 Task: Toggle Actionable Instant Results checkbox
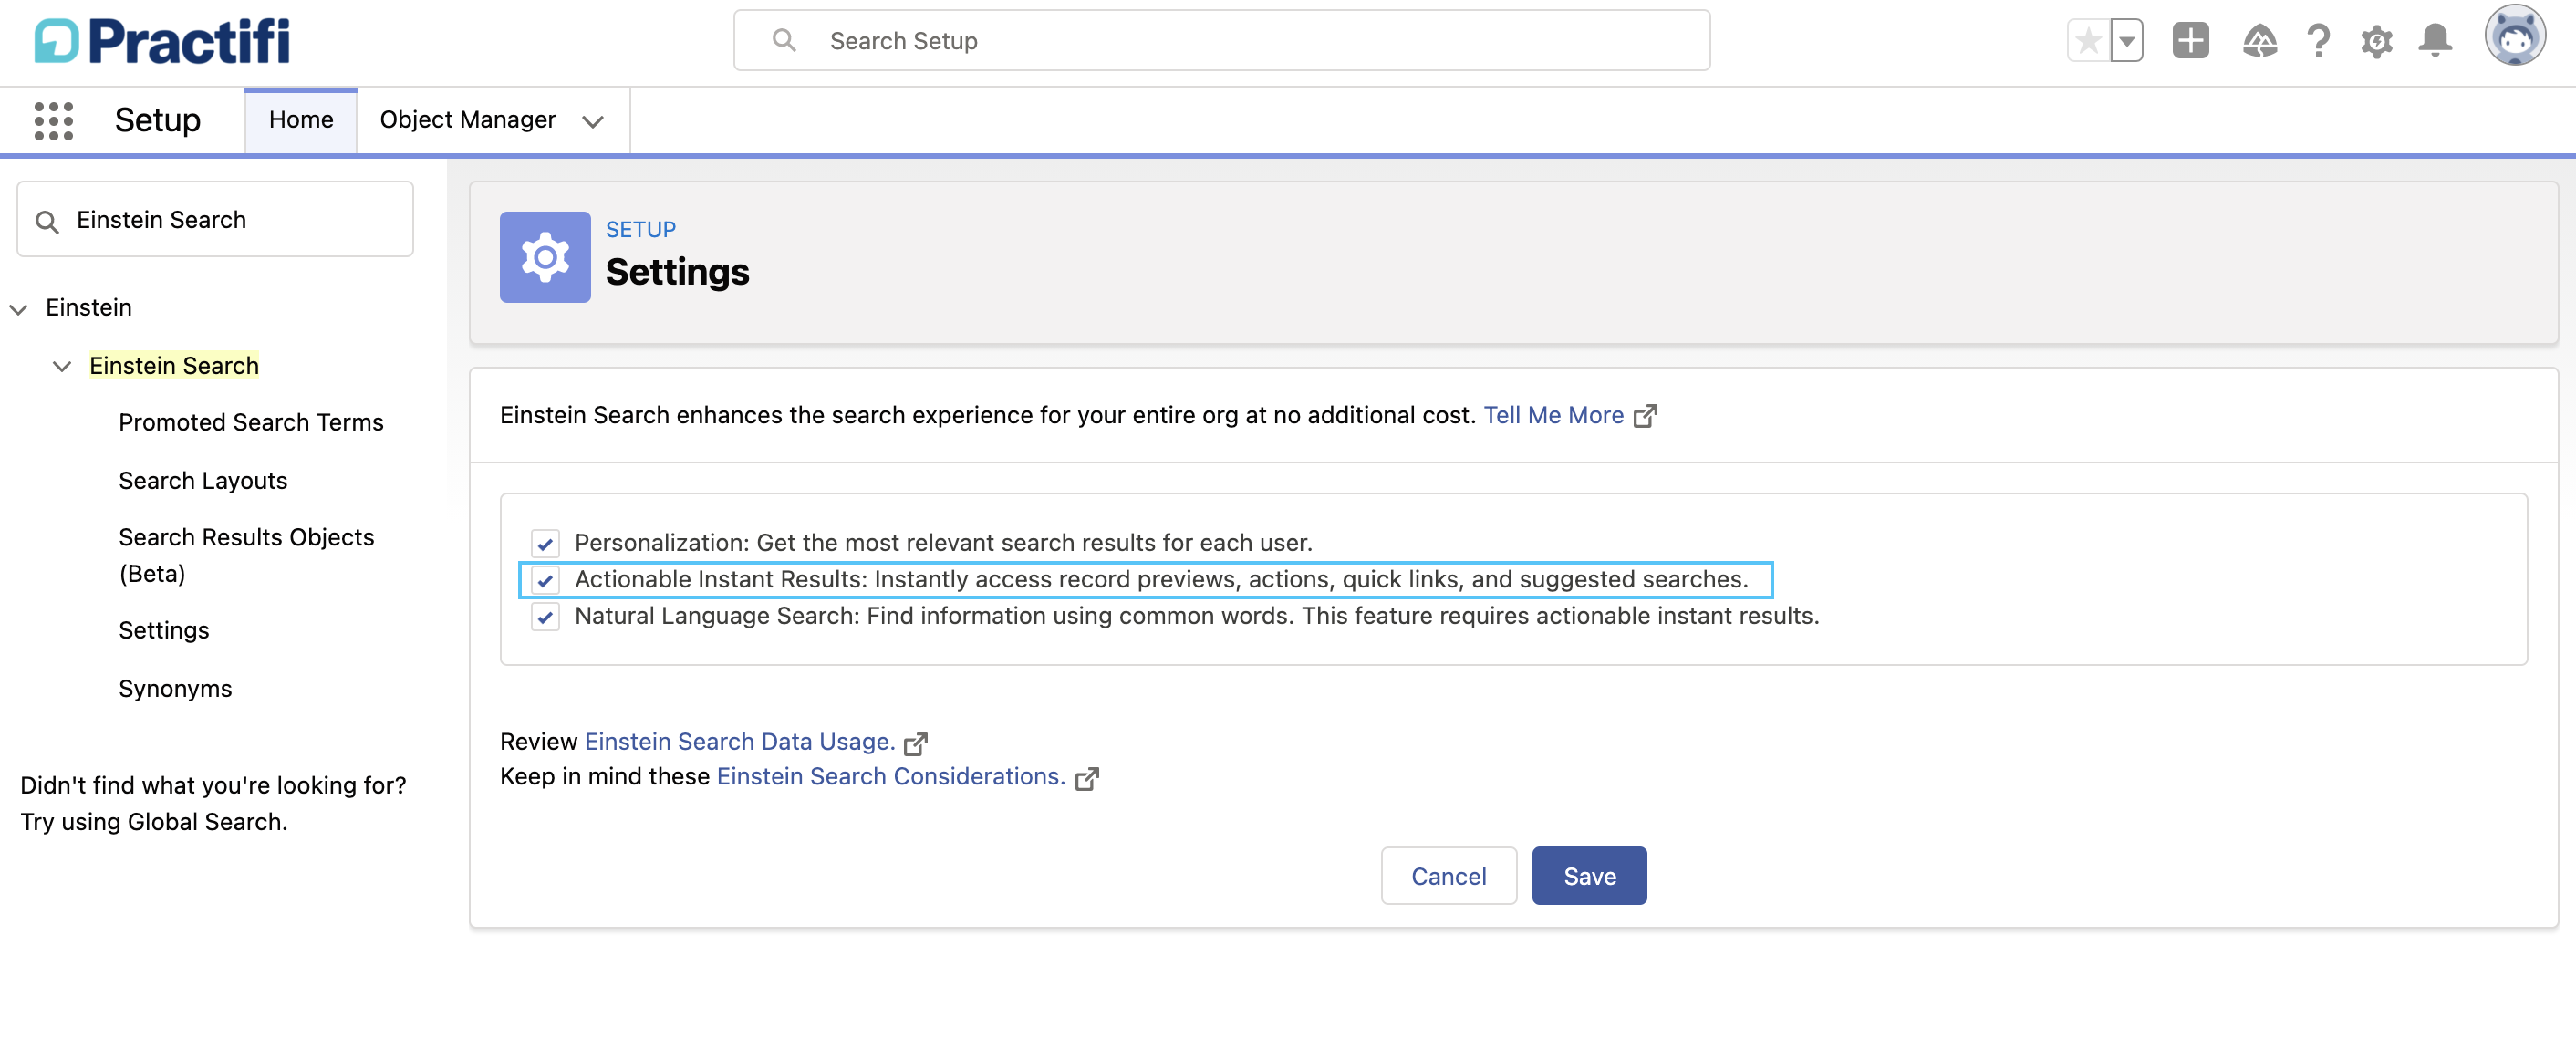coord(545,580)
